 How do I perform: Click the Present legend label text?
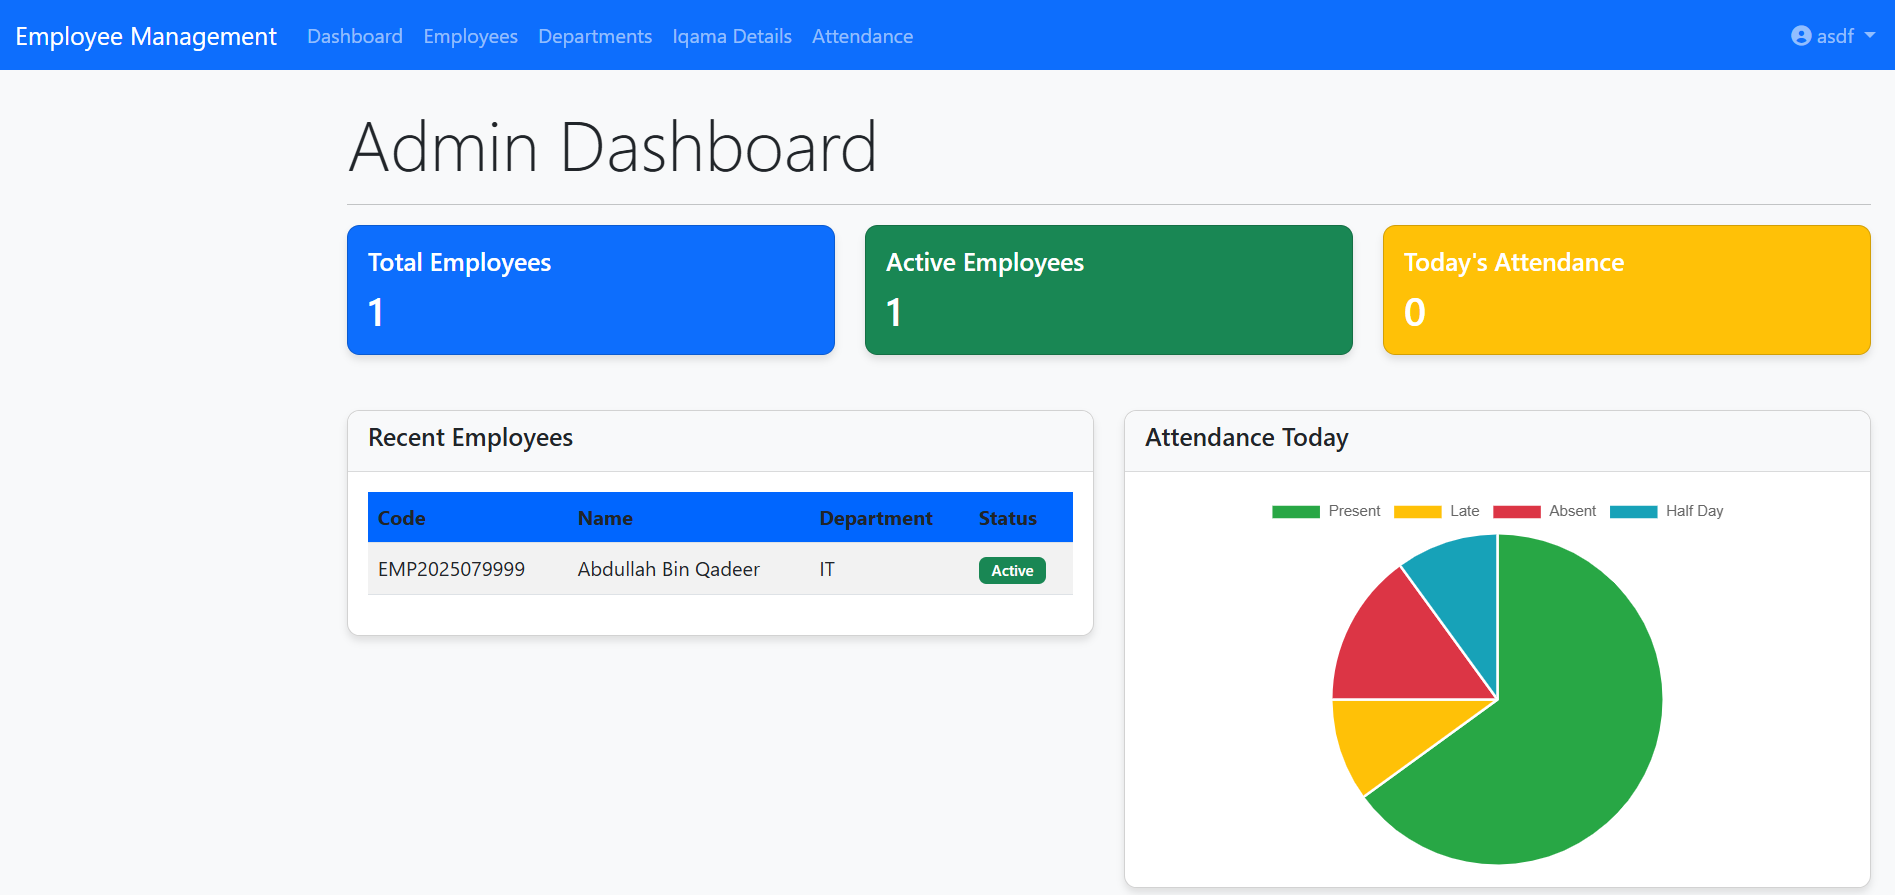(x=1354, y=511)
